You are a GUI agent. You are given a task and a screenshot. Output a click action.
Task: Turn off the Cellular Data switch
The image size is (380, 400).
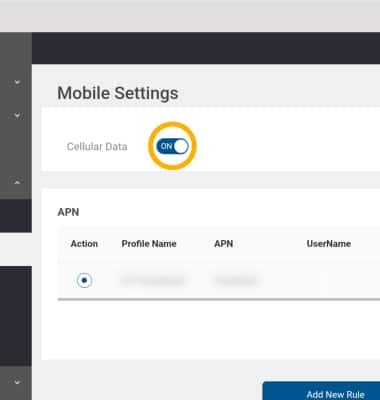(x=172, y=146)
